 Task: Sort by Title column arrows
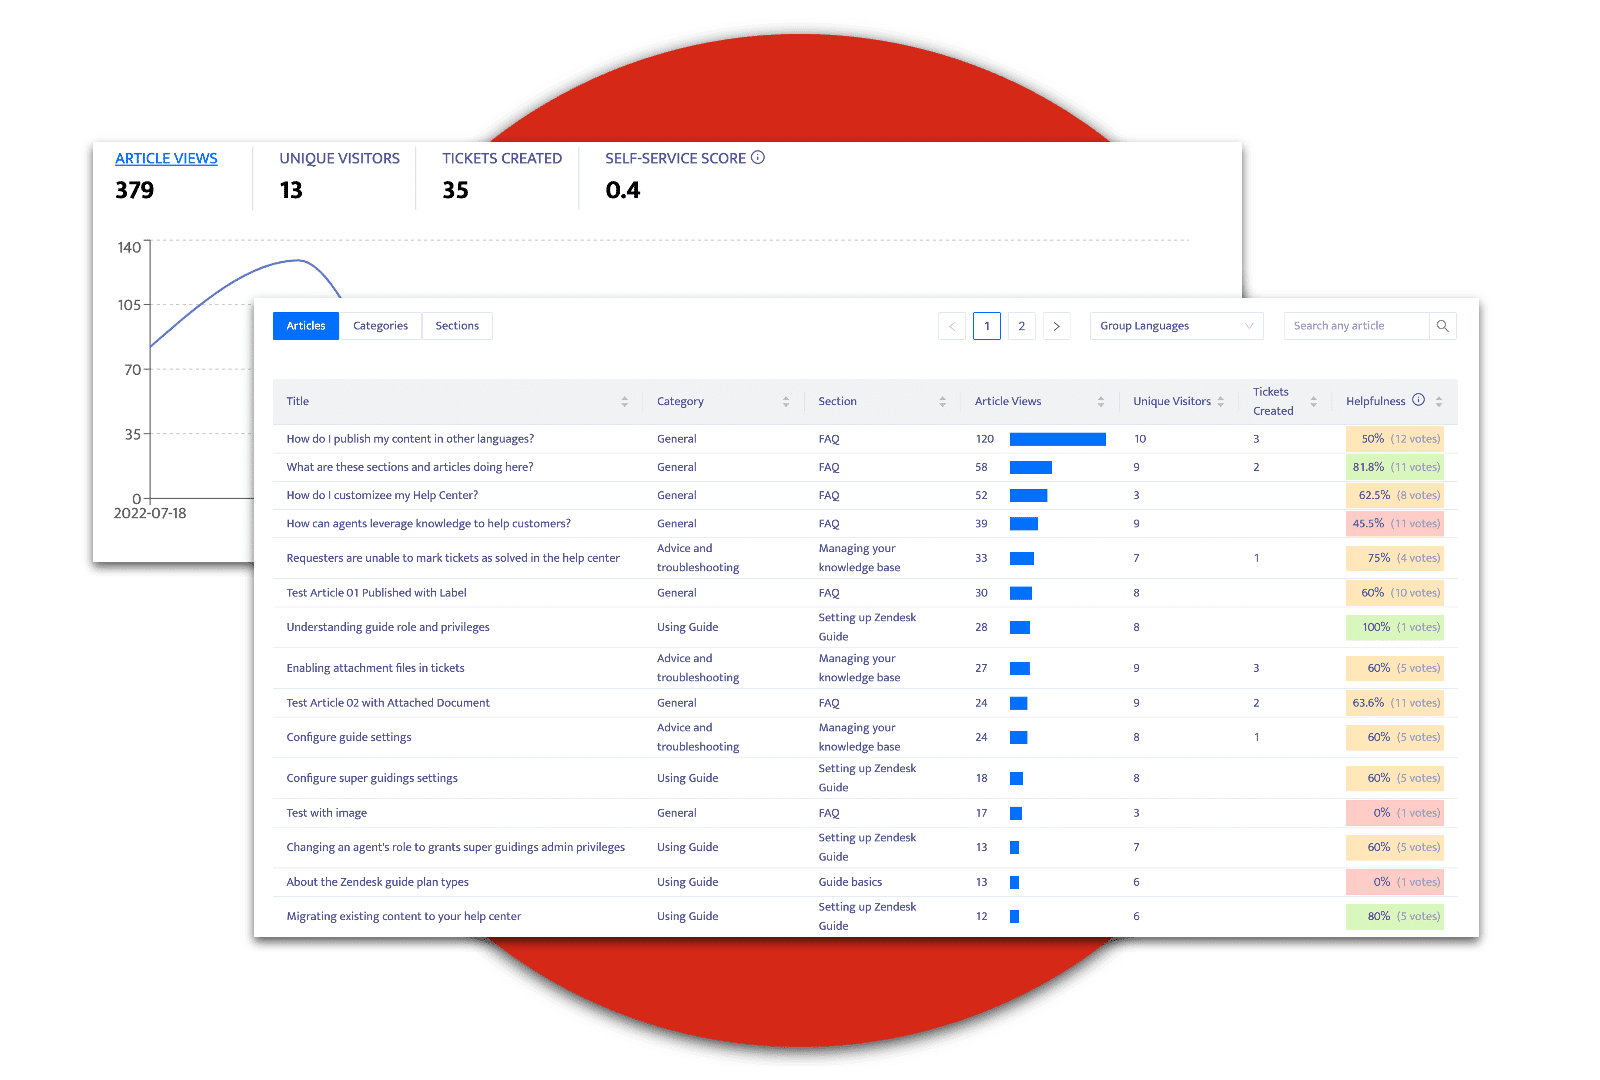[x=624, y=401]
